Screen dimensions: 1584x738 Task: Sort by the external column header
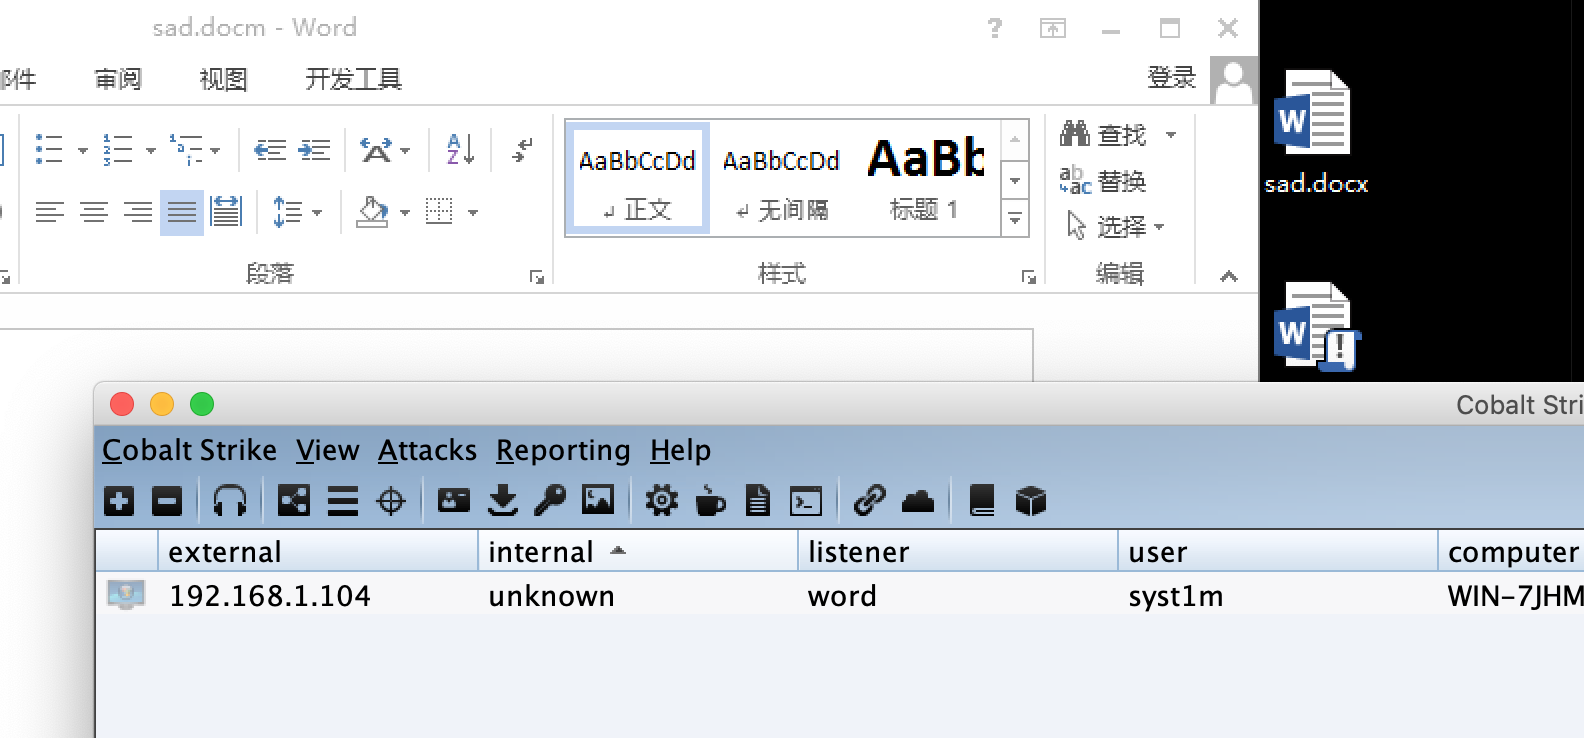click(318, 552)
